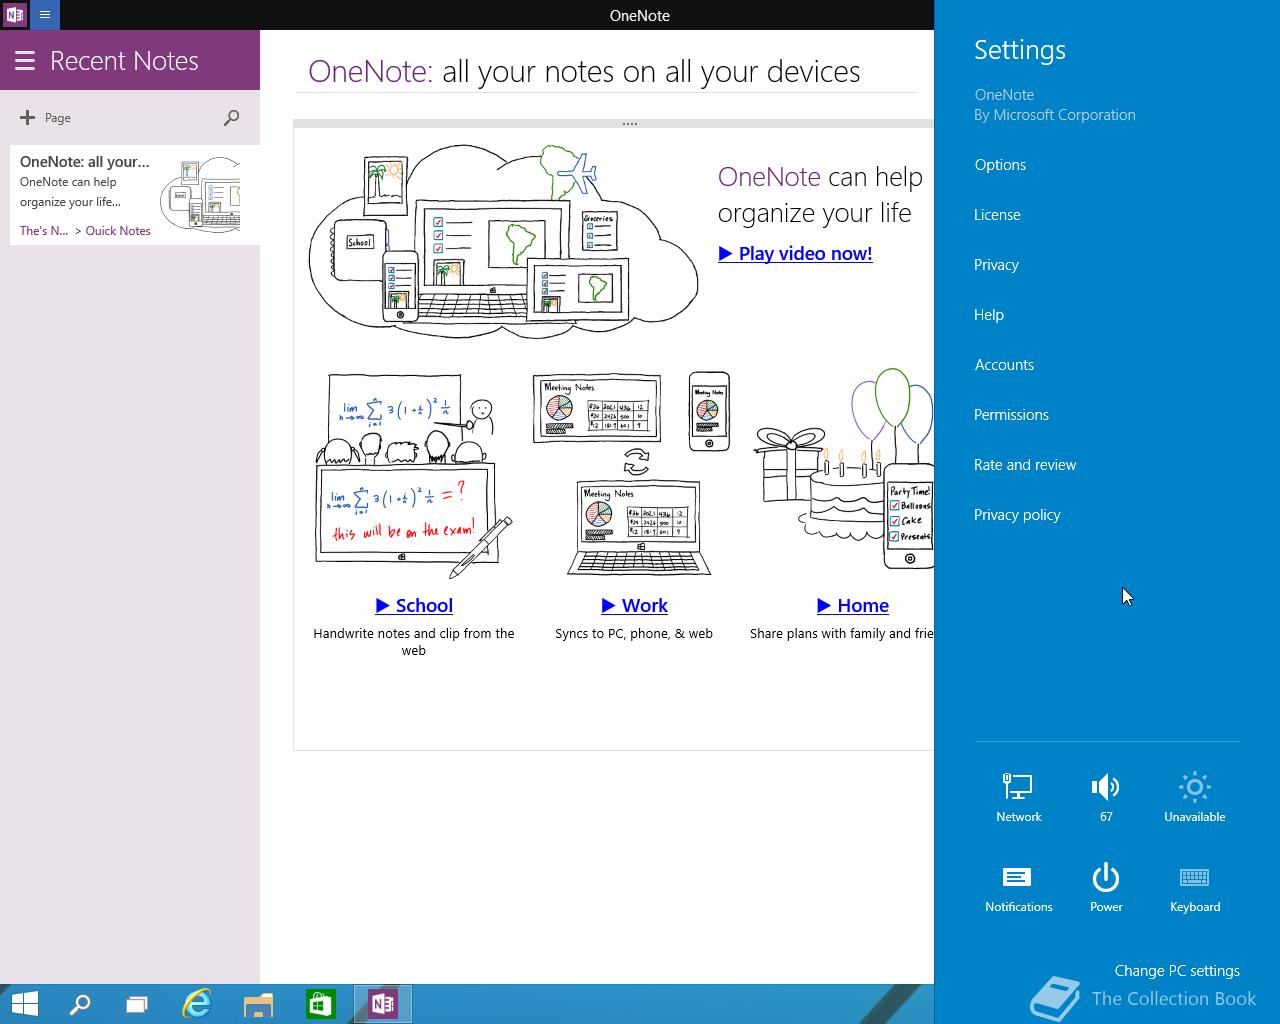Launch Internet Explorer from taskbar
The width and height of the screenshot is (1280, 1024).
tap(197, 1004)
